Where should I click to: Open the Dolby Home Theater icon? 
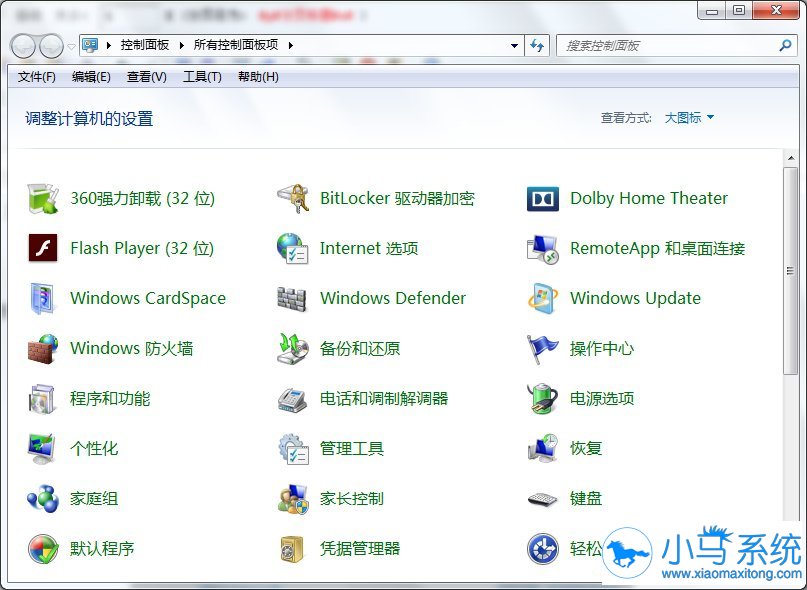(542, 199)
